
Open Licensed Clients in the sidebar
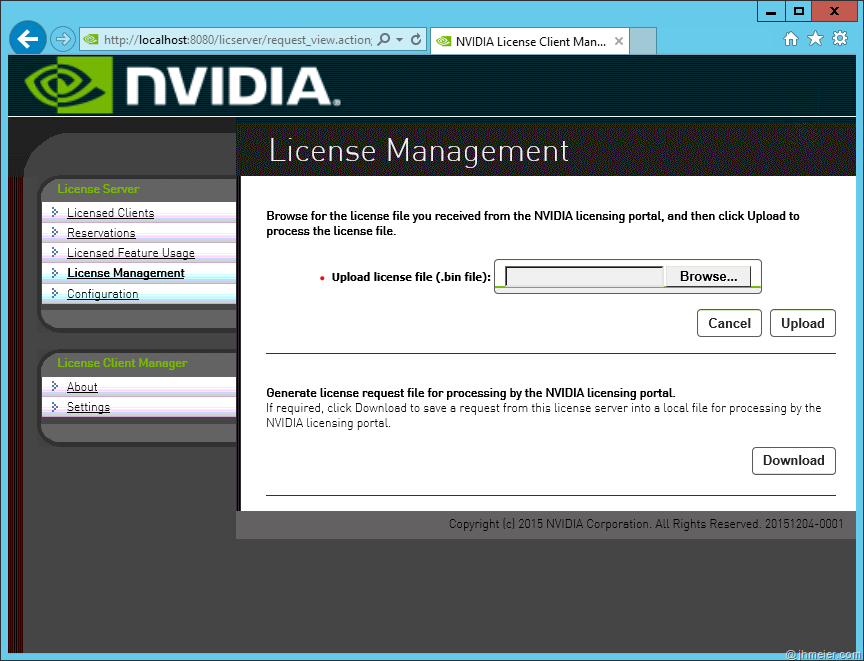110,213
